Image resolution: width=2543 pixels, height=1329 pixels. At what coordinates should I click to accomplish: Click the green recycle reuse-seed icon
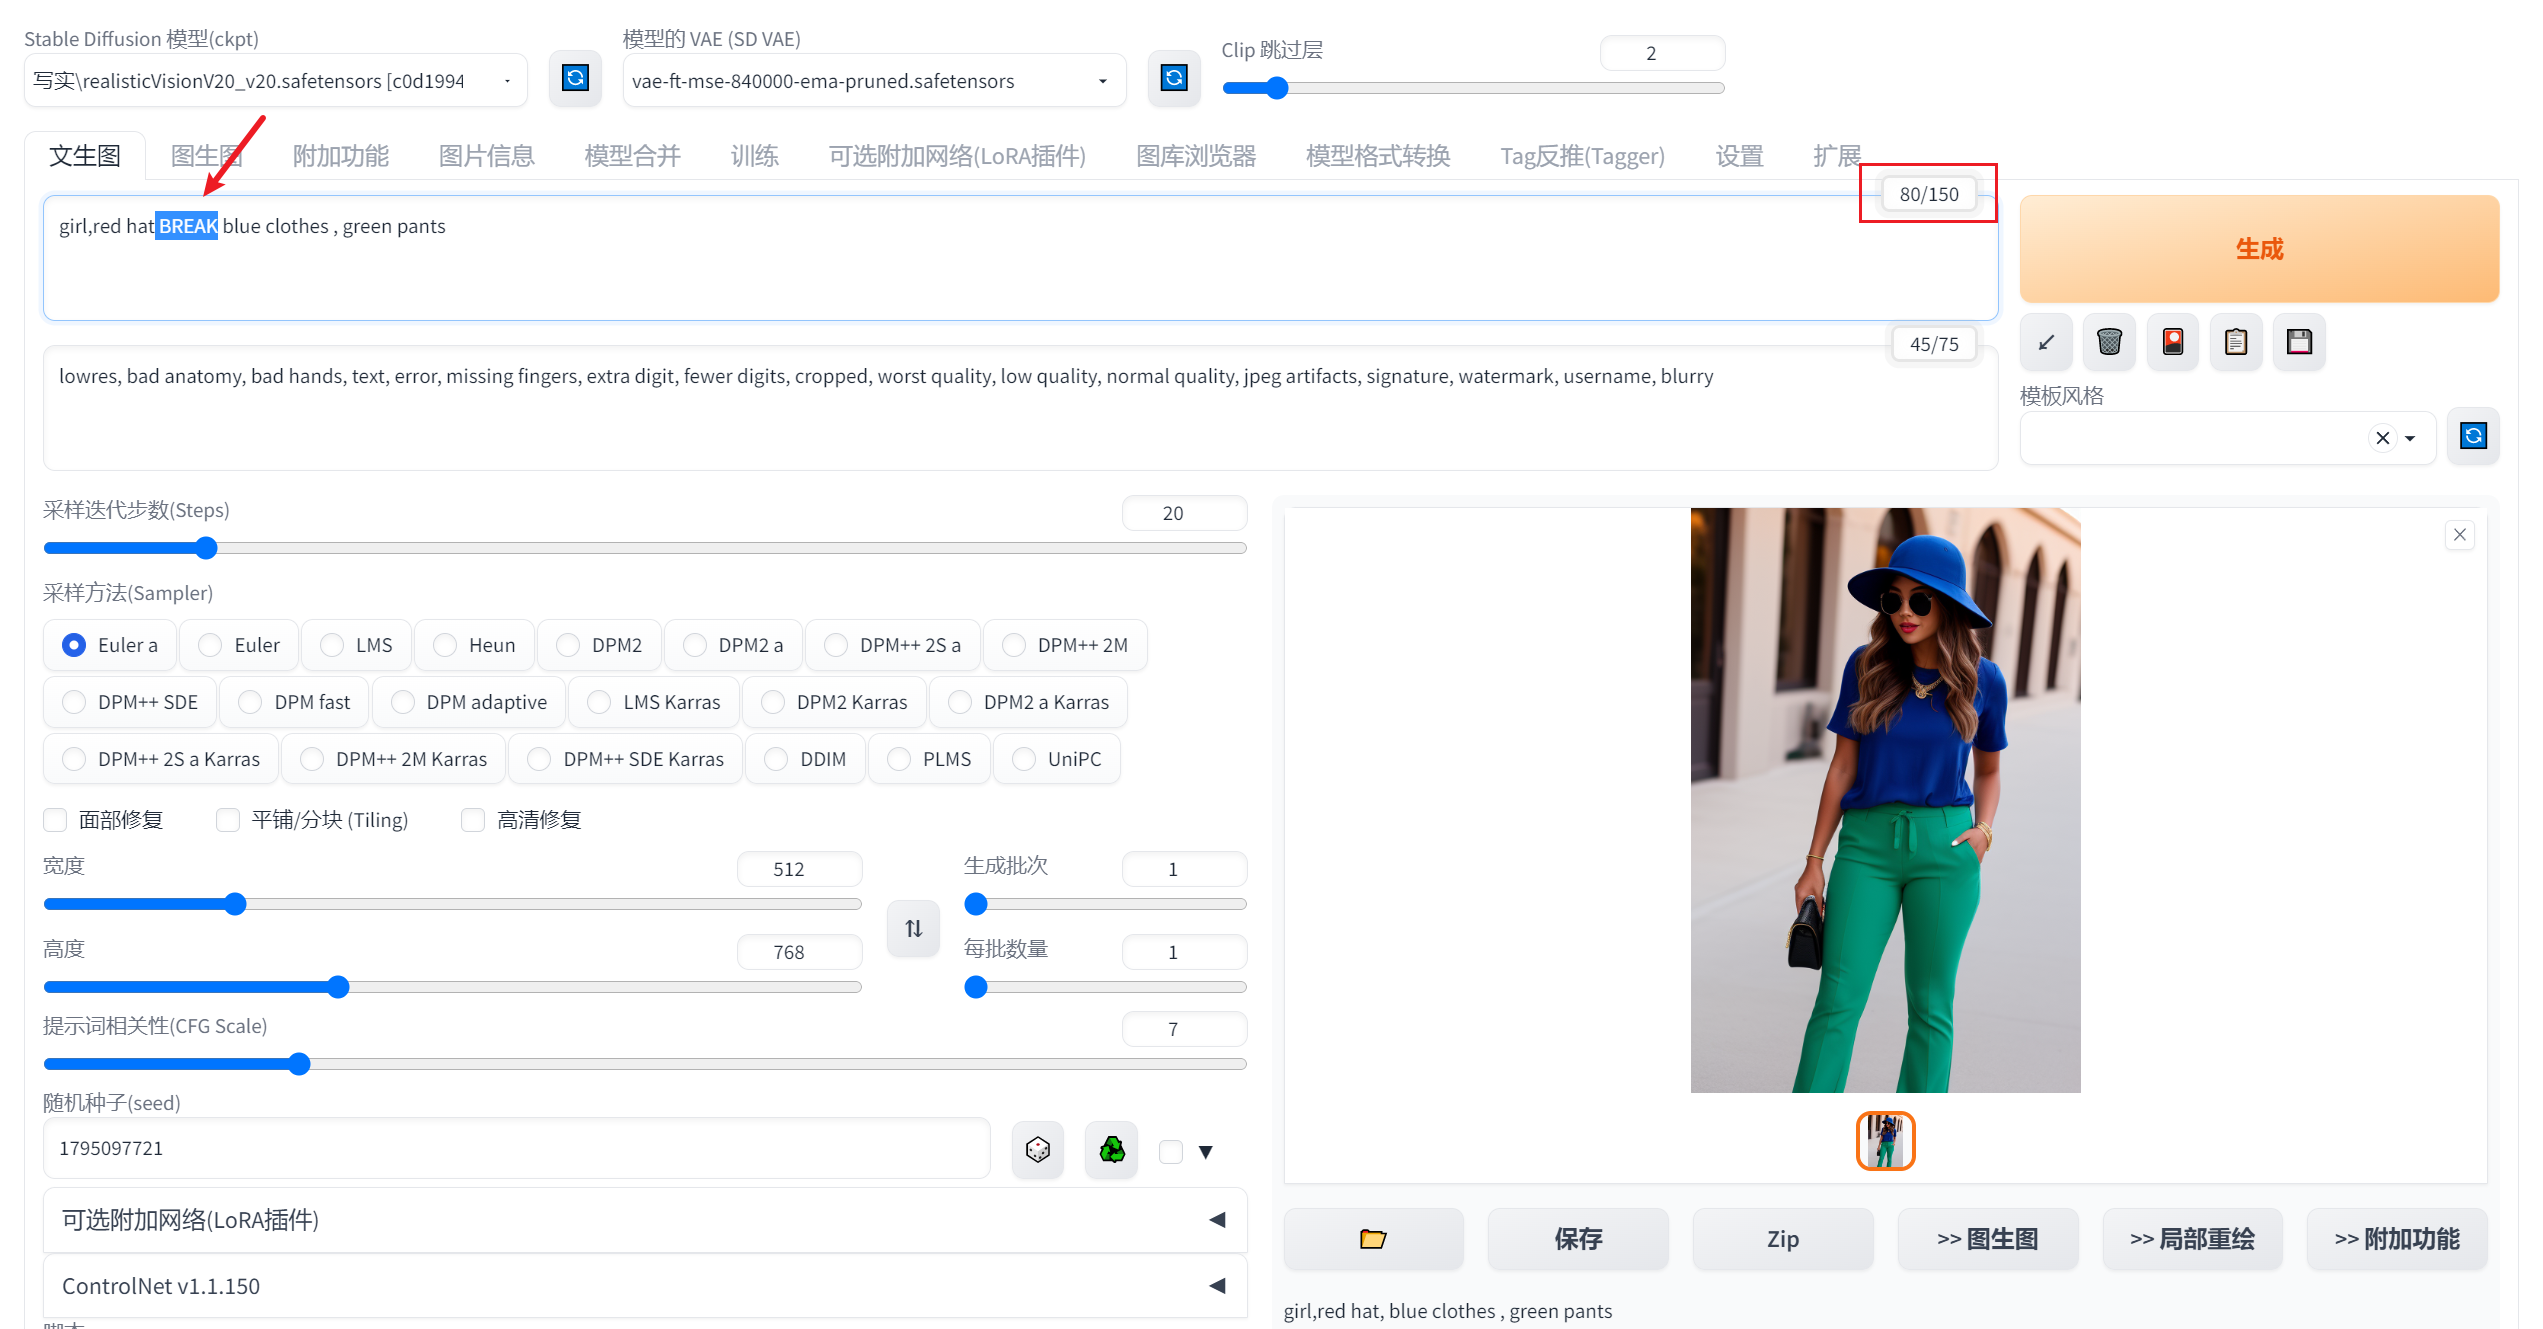1111,1150
